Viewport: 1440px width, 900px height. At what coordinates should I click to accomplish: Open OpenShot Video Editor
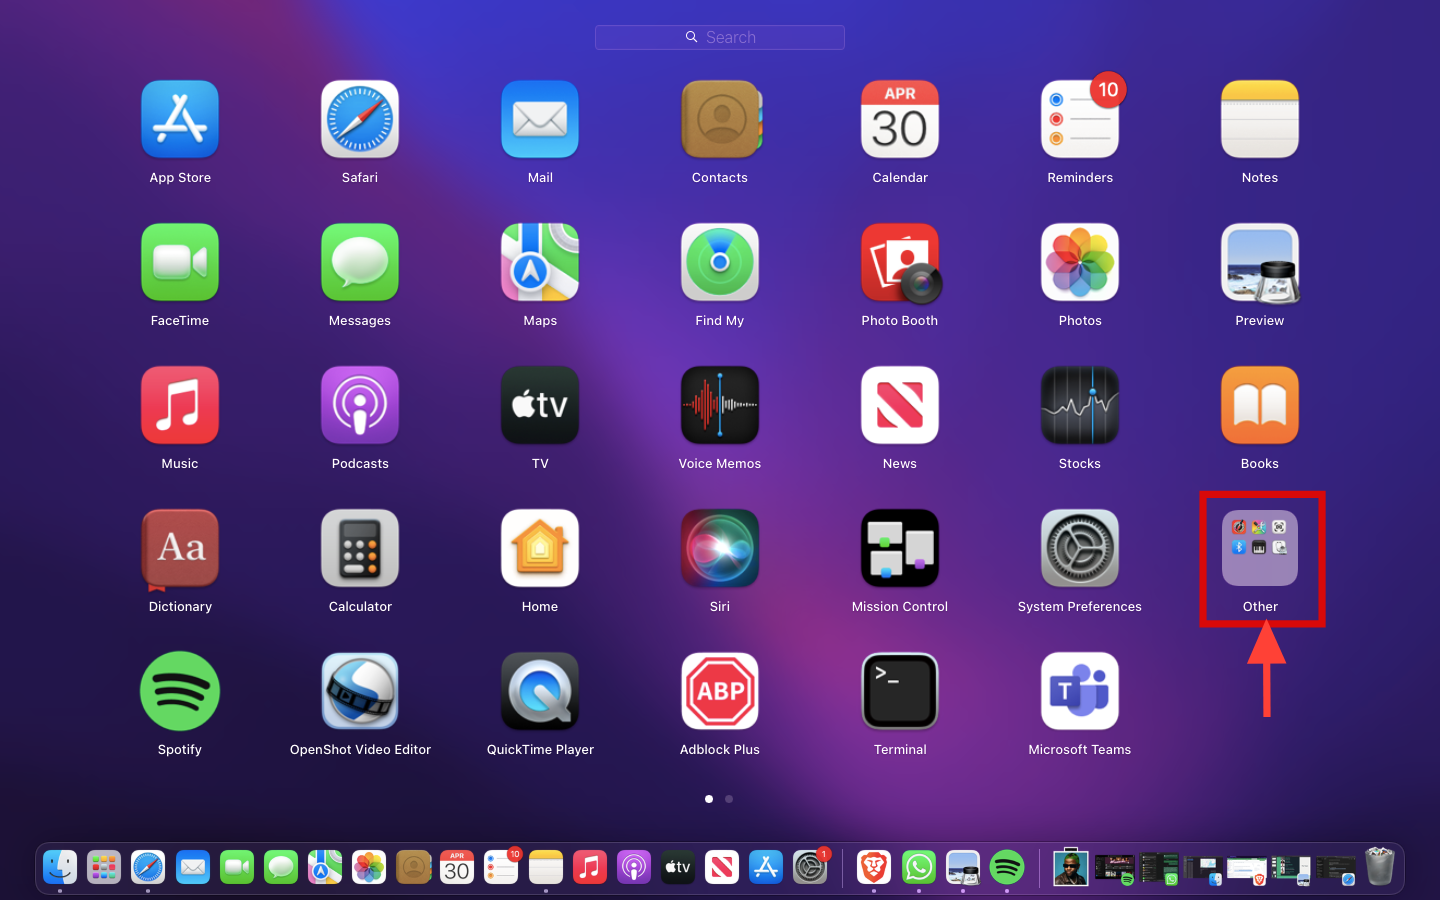coord(360,692)
